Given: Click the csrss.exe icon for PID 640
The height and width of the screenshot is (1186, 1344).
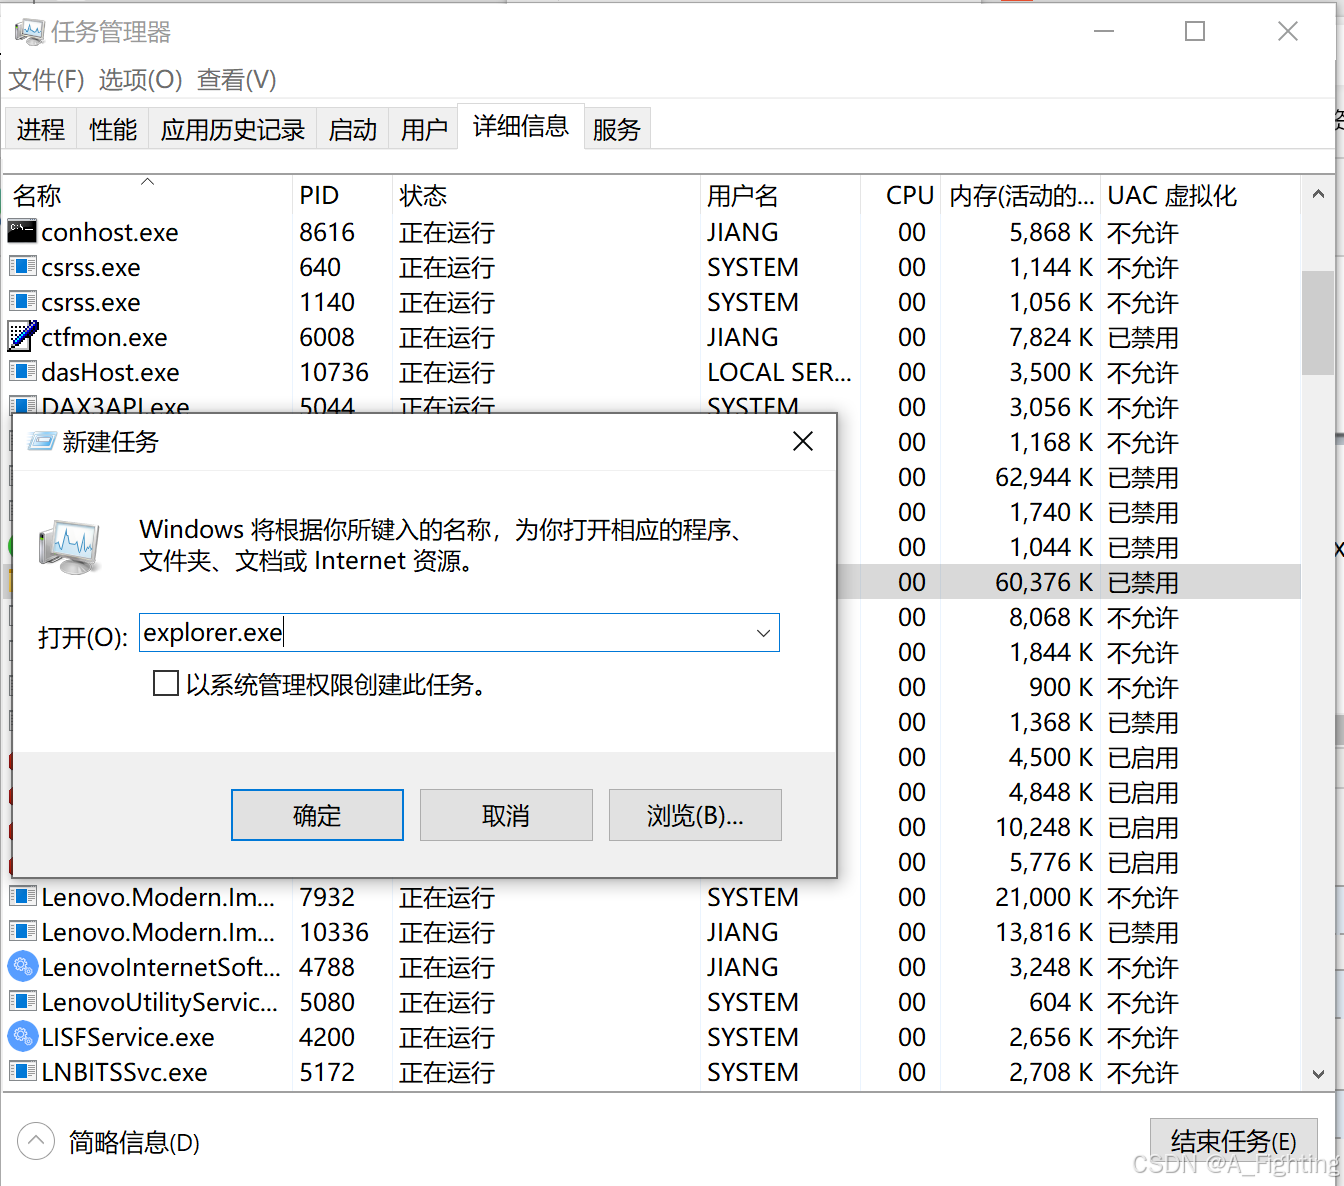Looking at the screenshot, I should coord(22,267).
